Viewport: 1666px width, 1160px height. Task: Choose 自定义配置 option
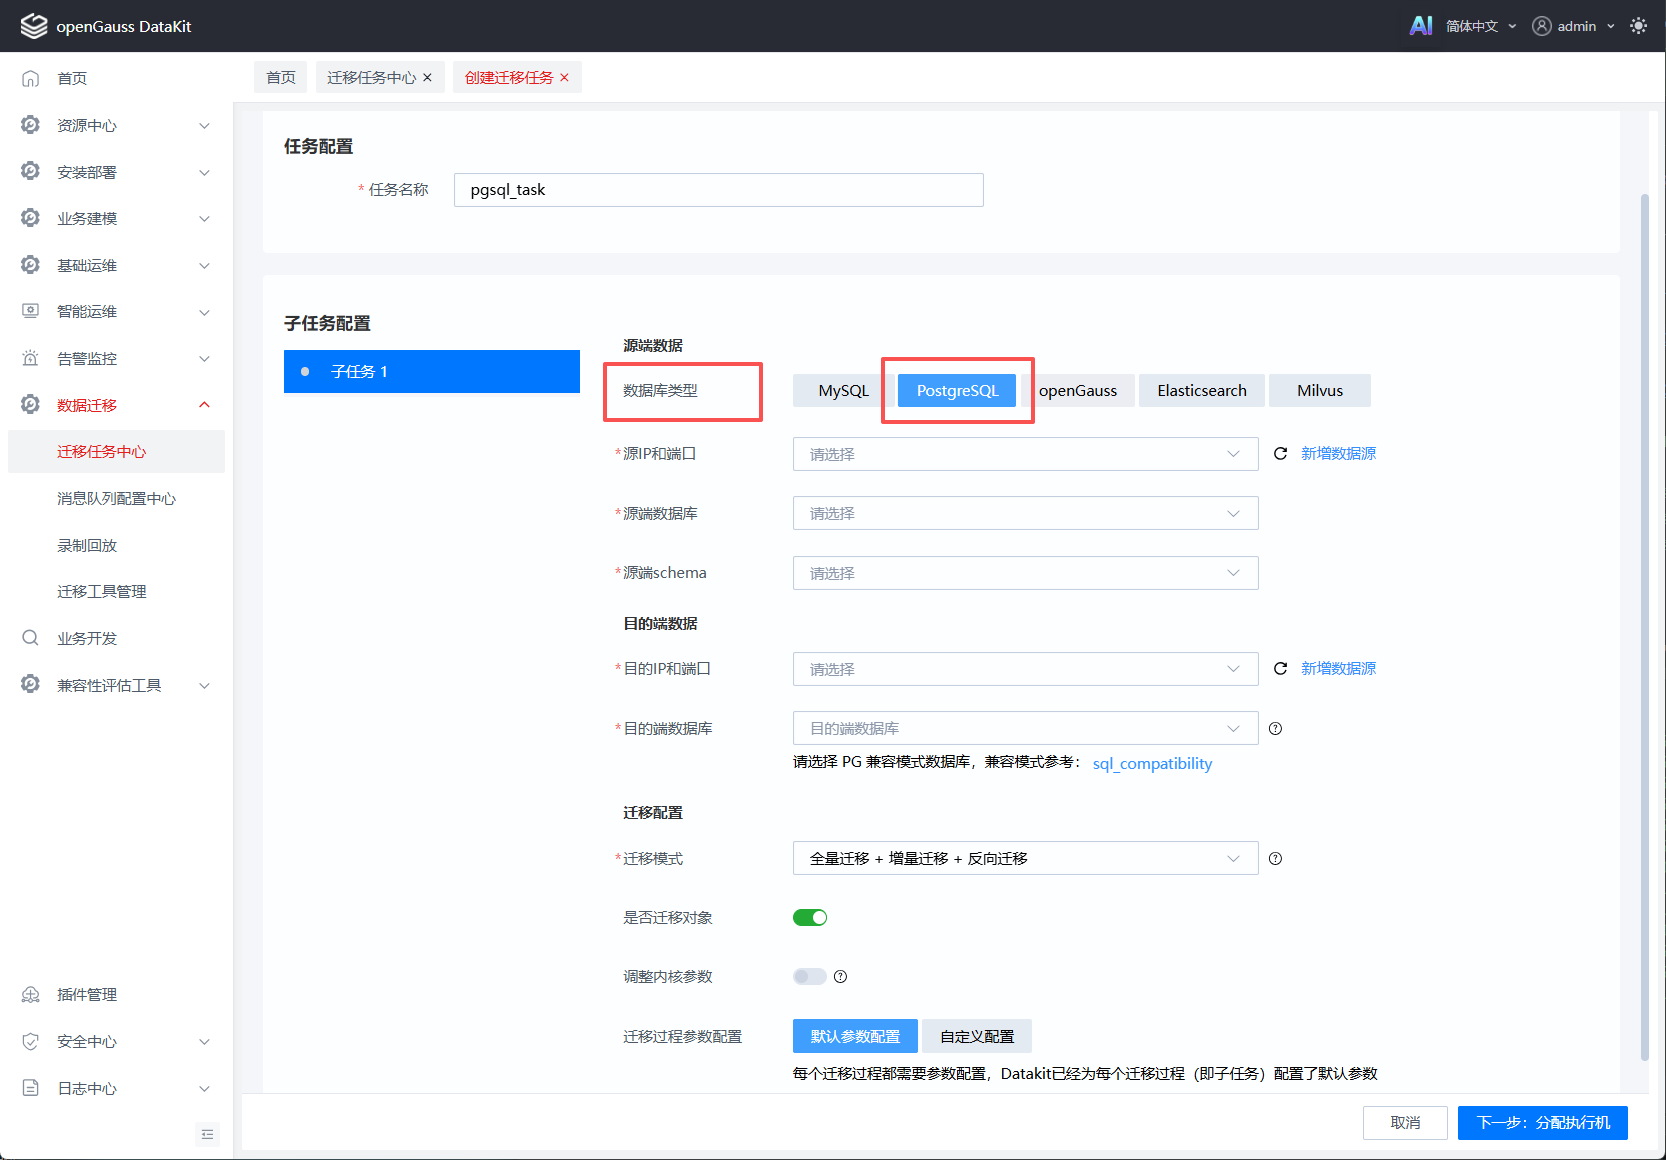pyautogui.click(x=977, y=1037)
